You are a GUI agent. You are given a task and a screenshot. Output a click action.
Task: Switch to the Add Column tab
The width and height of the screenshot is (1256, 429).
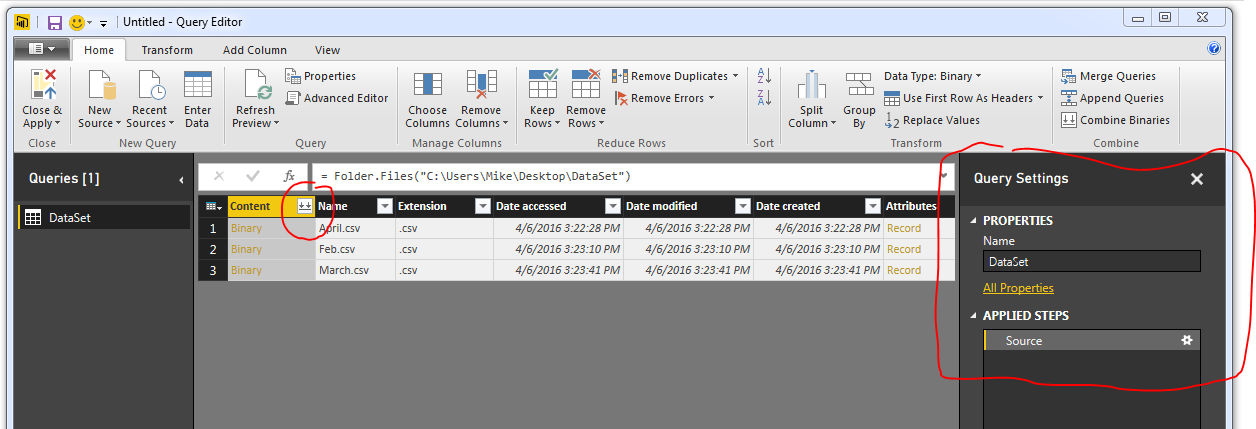click(x=254, y=50)
